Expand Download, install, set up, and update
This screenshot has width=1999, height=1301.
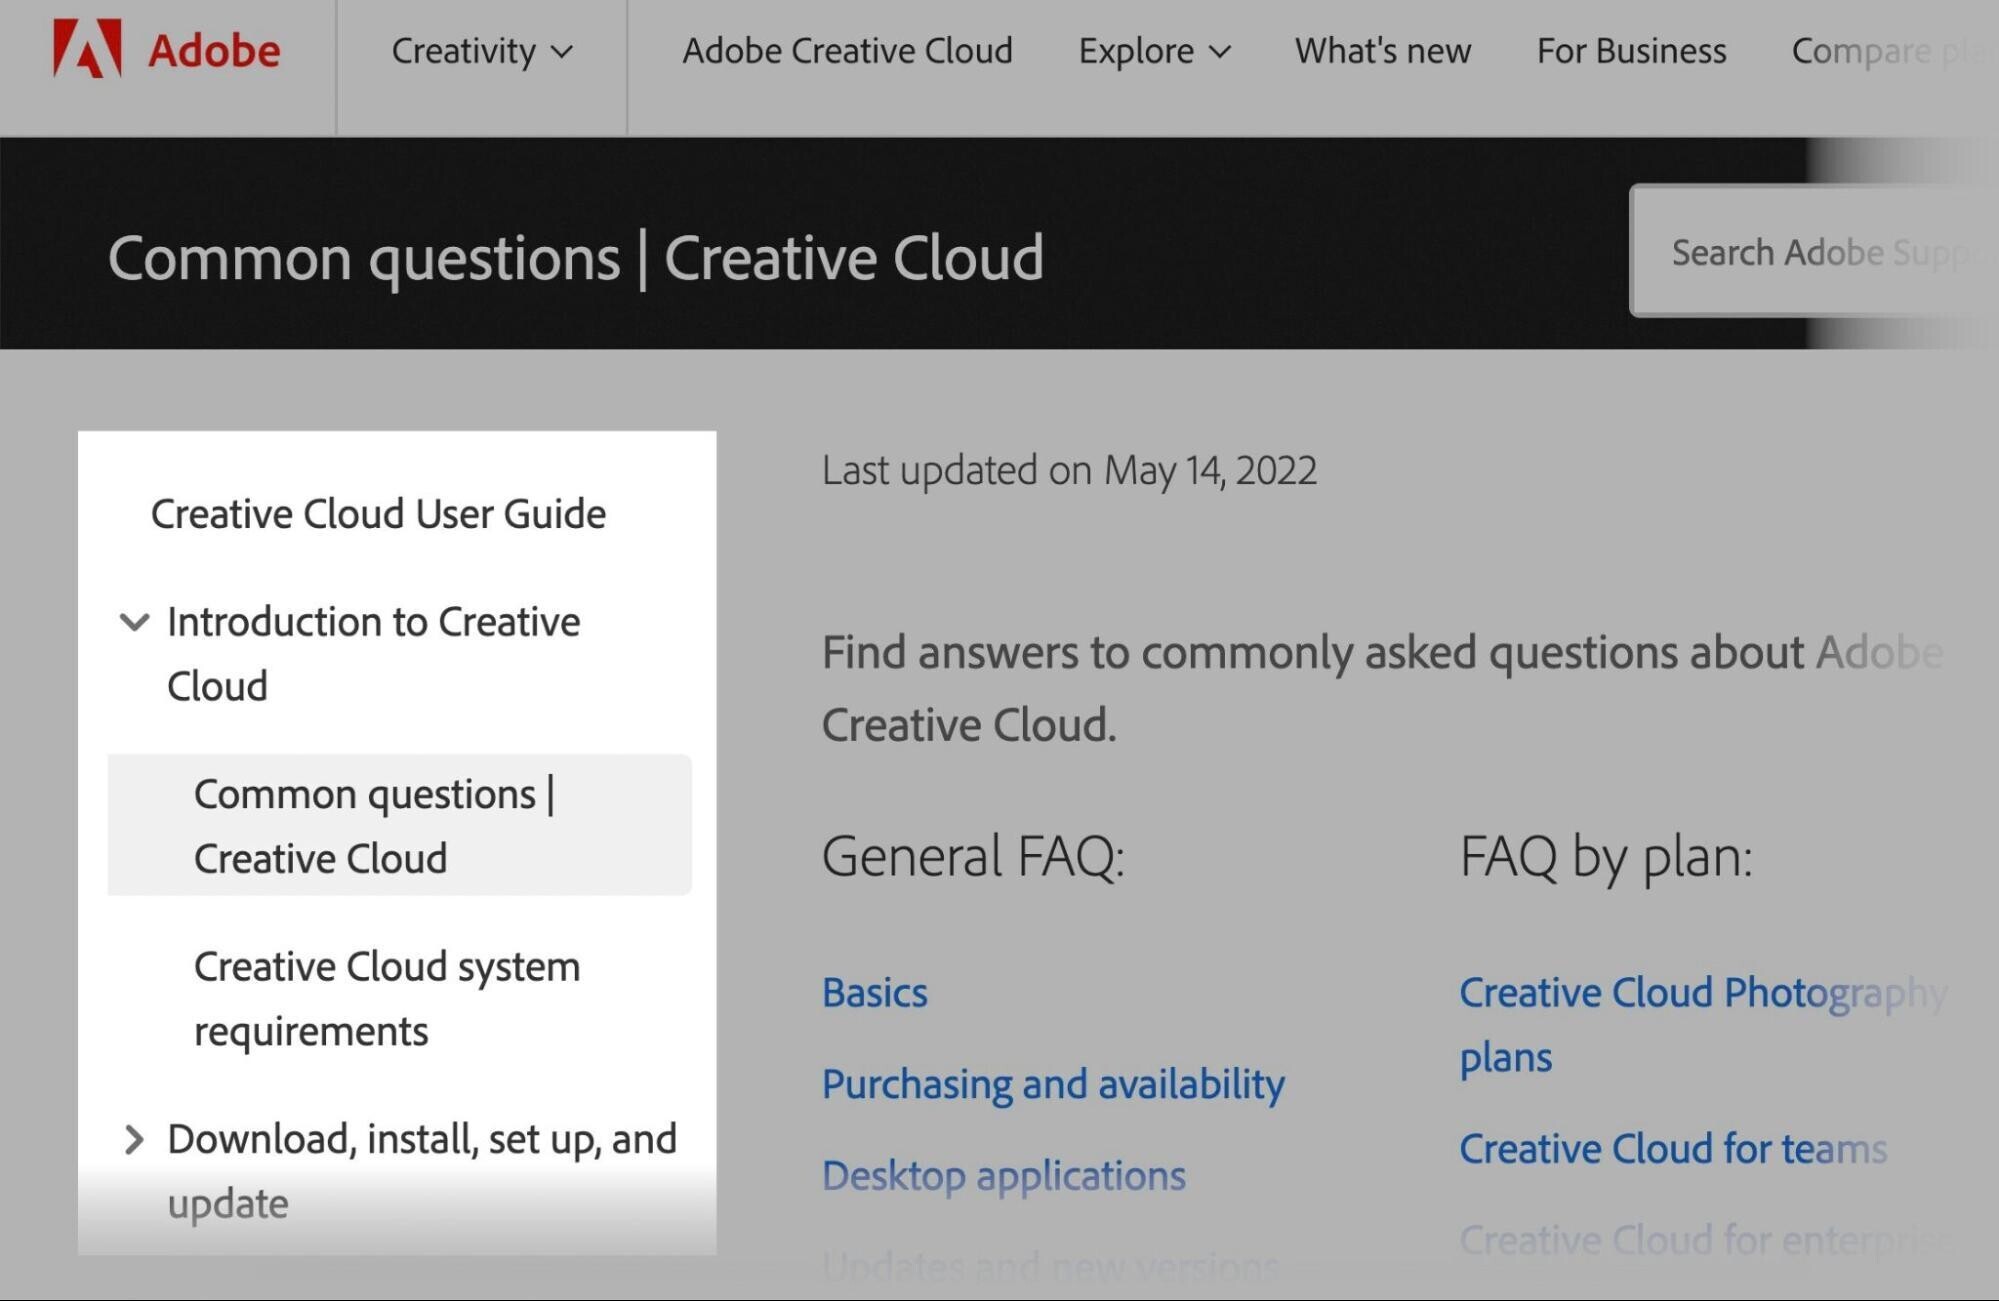click(136, 1136)
